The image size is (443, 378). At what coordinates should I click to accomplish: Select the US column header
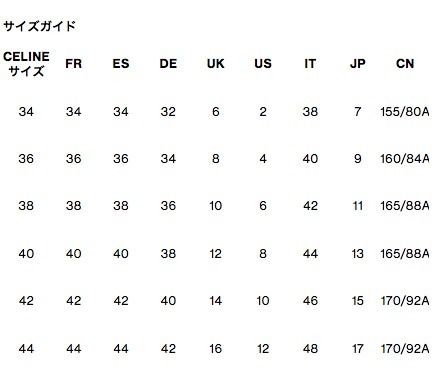pos(263,64)
